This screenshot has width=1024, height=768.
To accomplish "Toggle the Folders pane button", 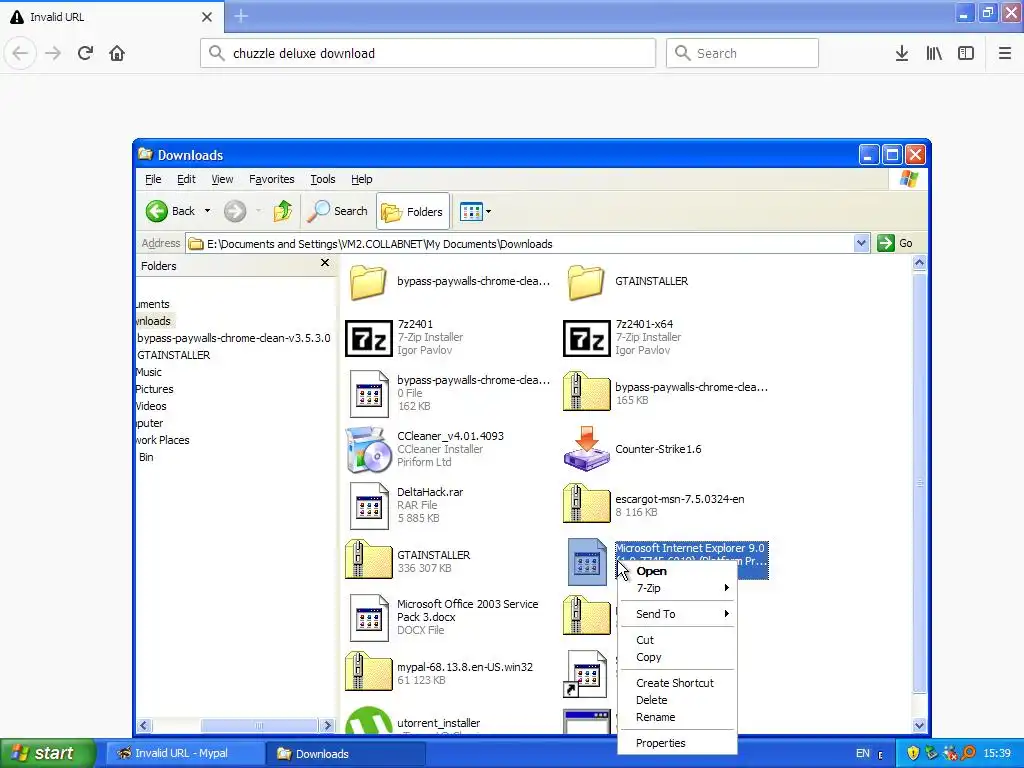I will click(413, 212).
